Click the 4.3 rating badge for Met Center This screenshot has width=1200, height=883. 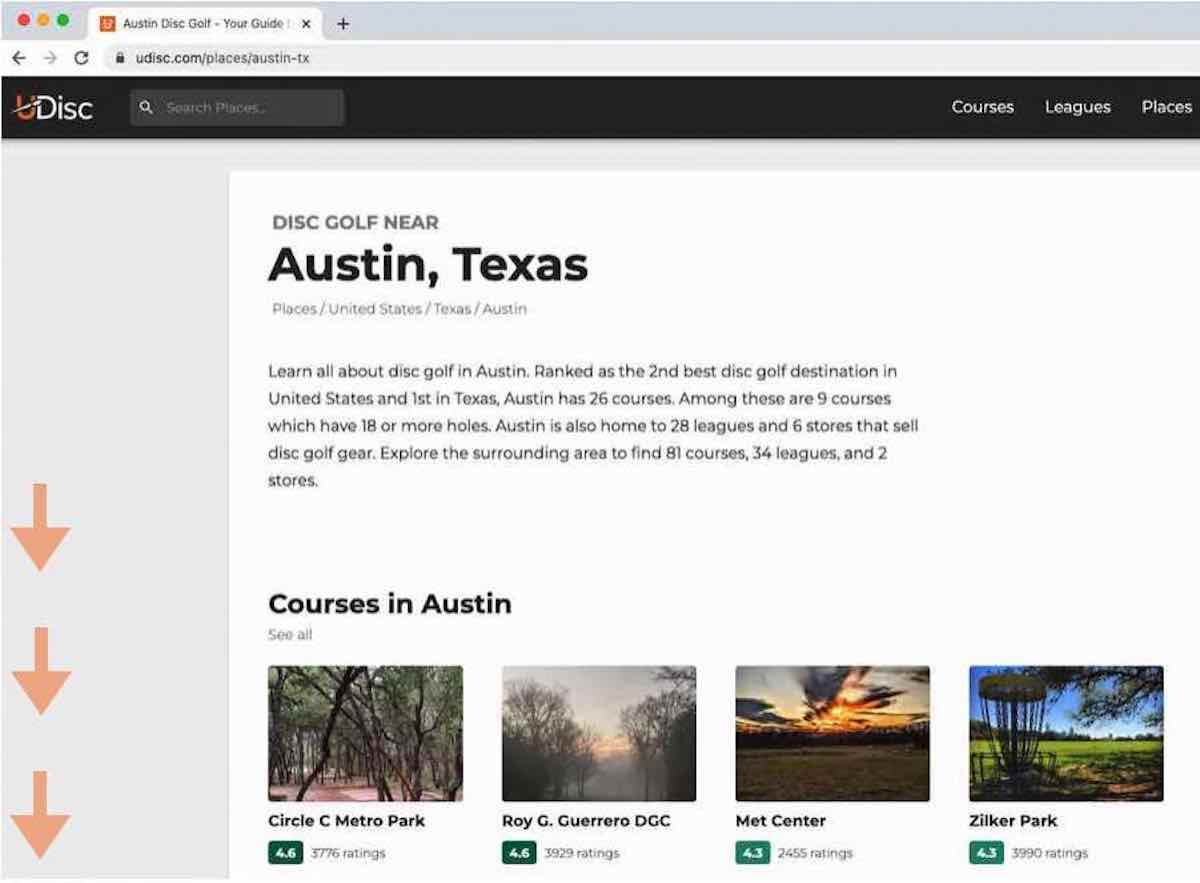(x=753, y=853)
